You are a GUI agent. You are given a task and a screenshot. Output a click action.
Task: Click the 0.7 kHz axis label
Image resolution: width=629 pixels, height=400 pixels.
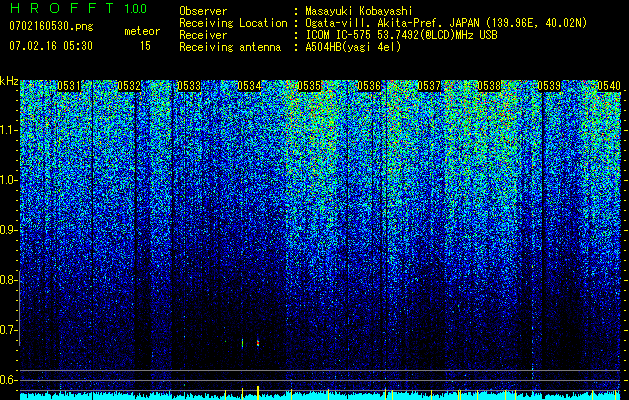(x=8, y=330)
